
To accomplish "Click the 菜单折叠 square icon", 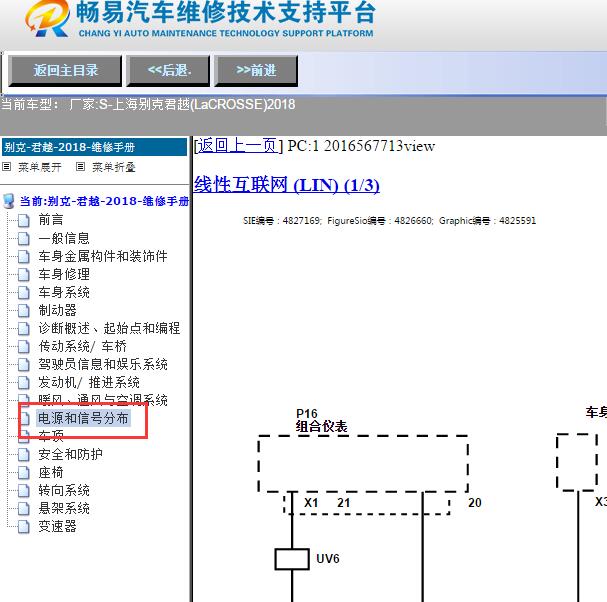I will pyautogui.click(x=81, y=167).
